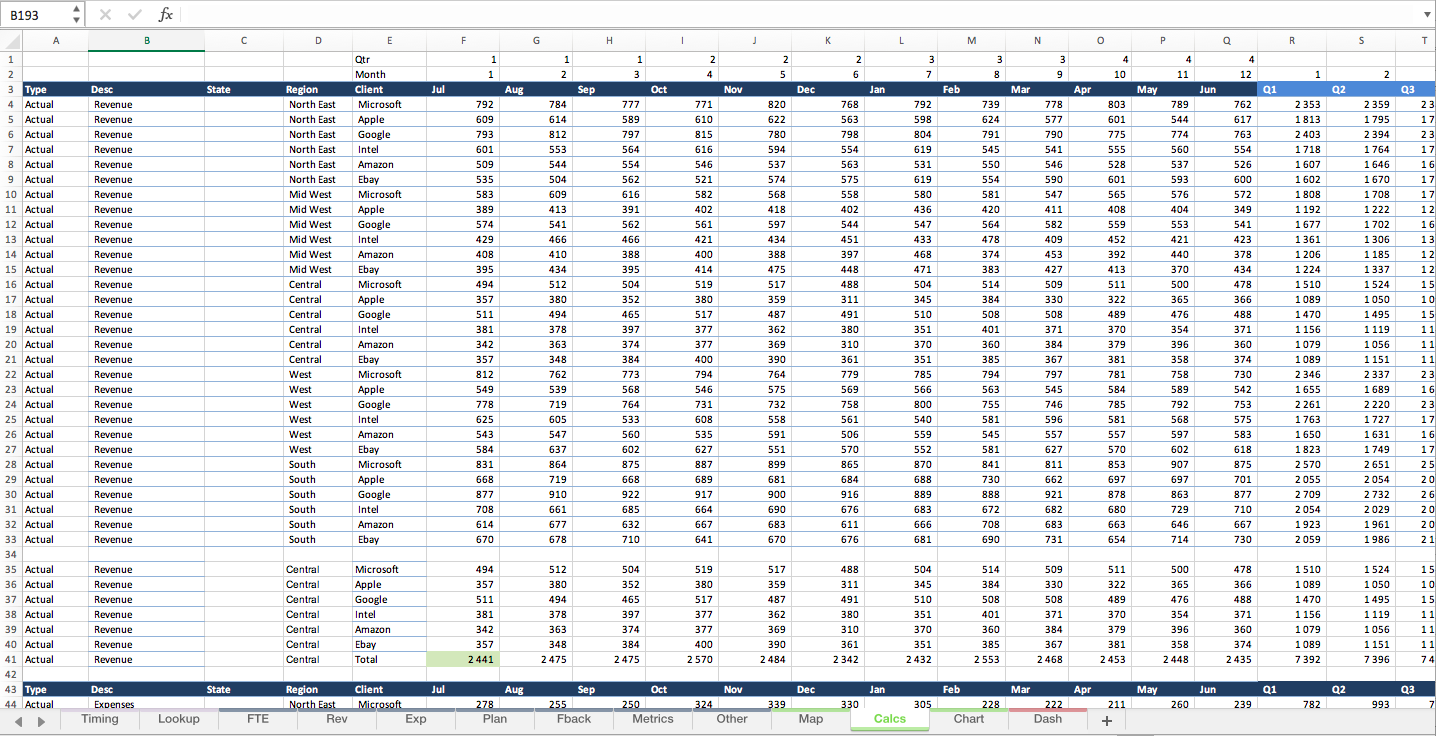Click the Q1 header cell in row 3

[x=1292, y=89]
